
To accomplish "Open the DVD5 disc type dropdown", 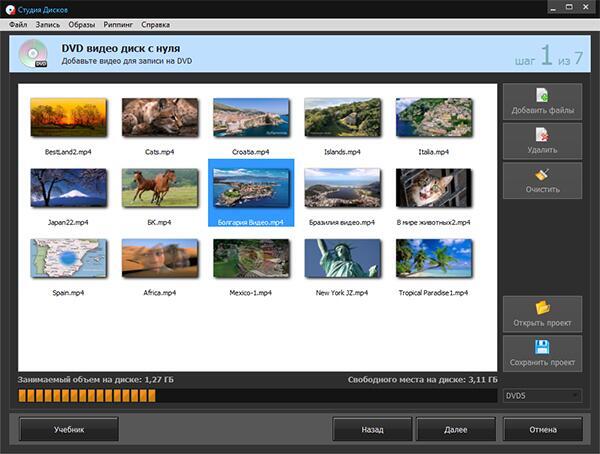I will [x=542, y=396].
